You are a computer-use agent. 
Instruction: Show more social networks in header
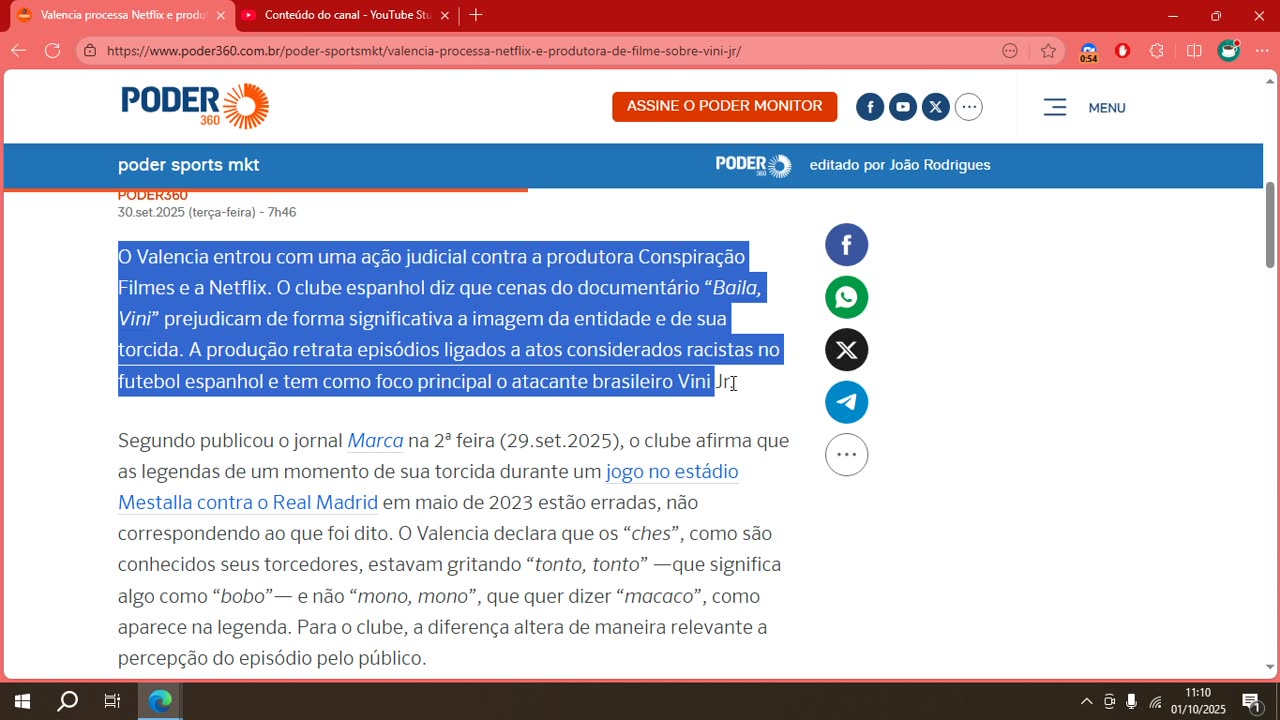pyautogui.click(x=968, y=107)
